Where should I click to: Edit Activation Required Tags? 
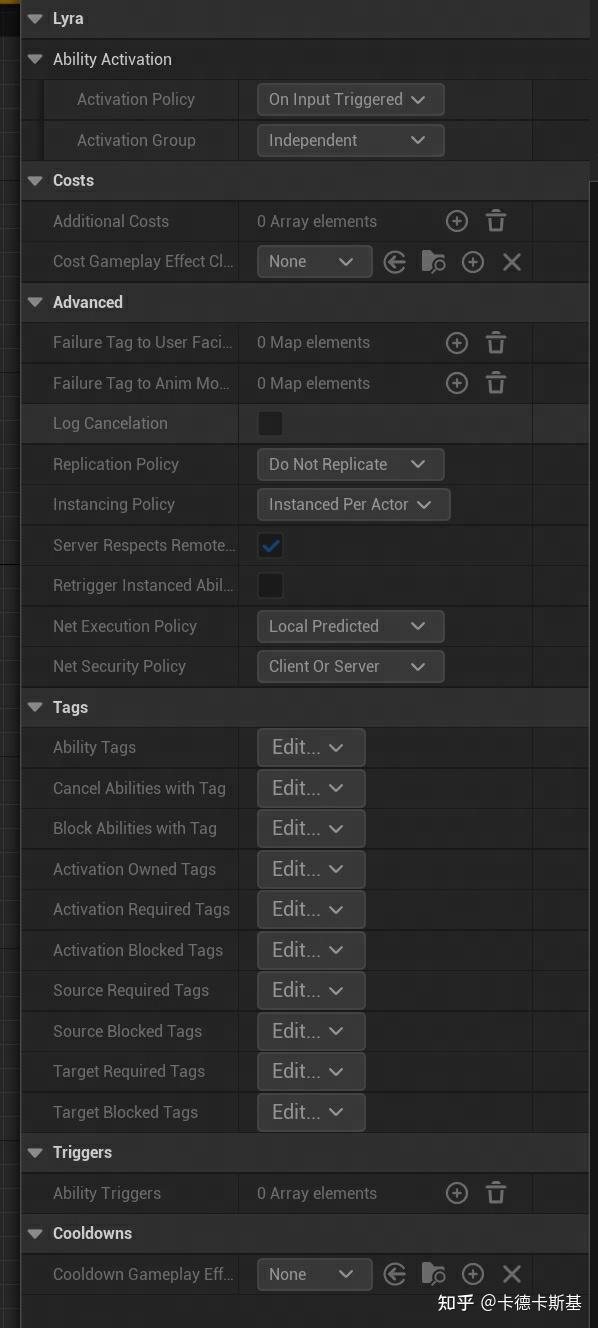311,909
